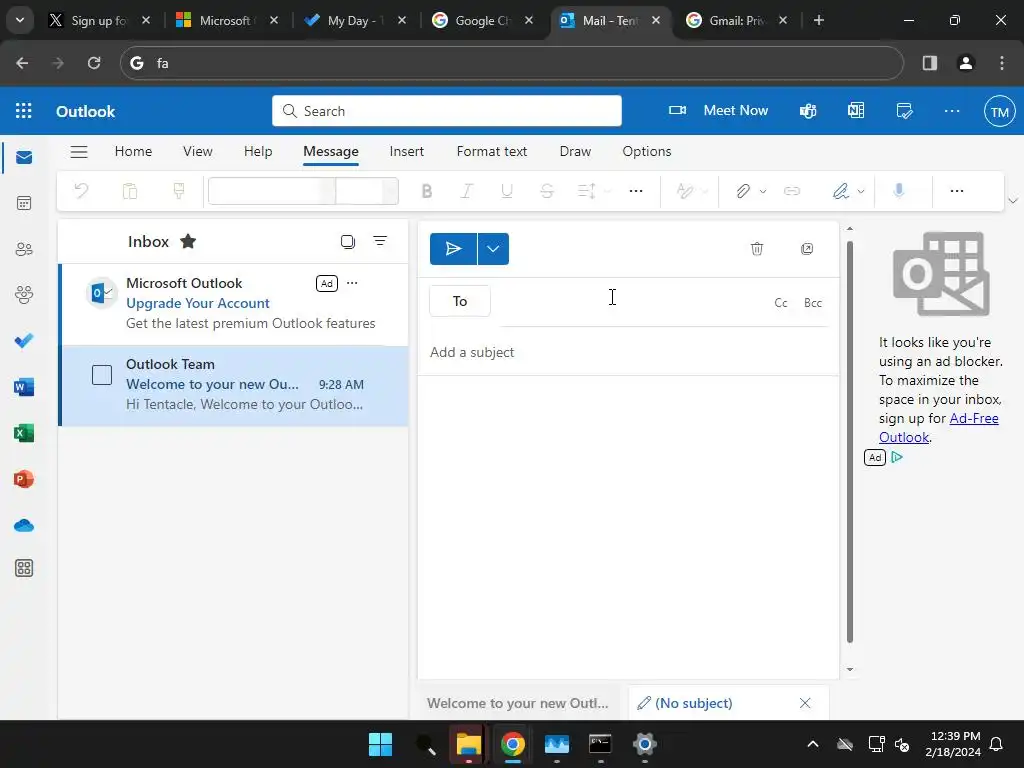The width and height of the screenshot is (1024, 768).
Task: Click the Outlook Search box
Action: [x=447, y=111]
